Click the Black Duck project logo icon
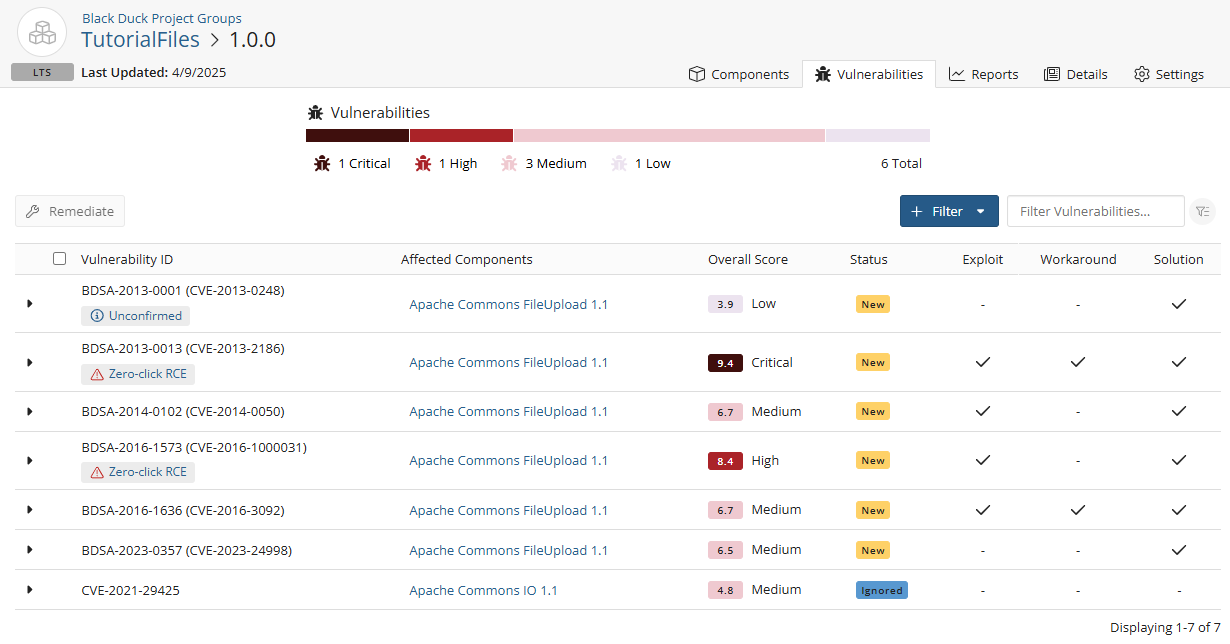Image resolution: width=1230 pixels, height=644 pixels. (x=41, y=31)
